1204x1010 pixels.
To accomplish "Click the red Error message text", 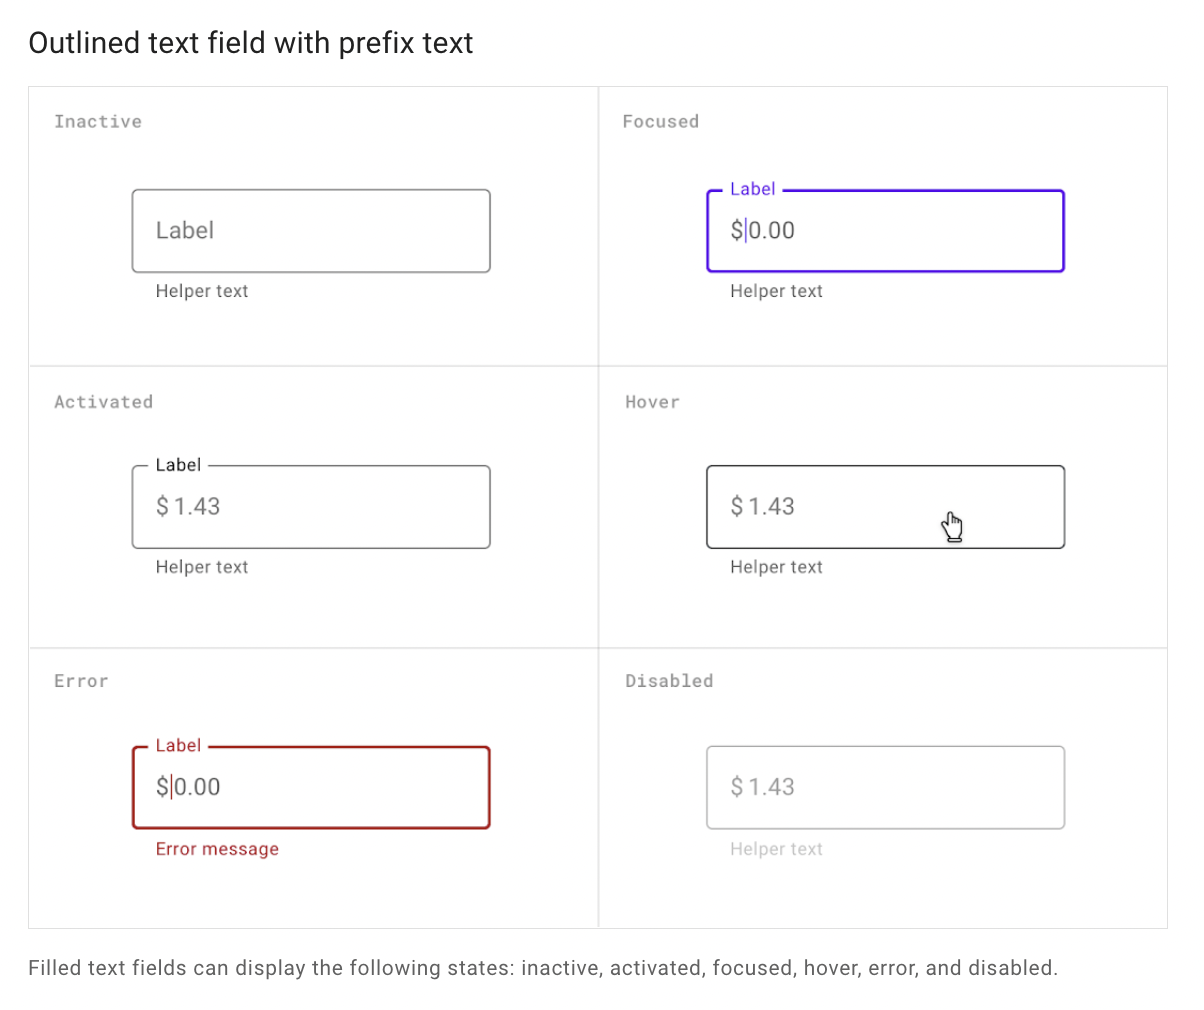I will point(217,849).
